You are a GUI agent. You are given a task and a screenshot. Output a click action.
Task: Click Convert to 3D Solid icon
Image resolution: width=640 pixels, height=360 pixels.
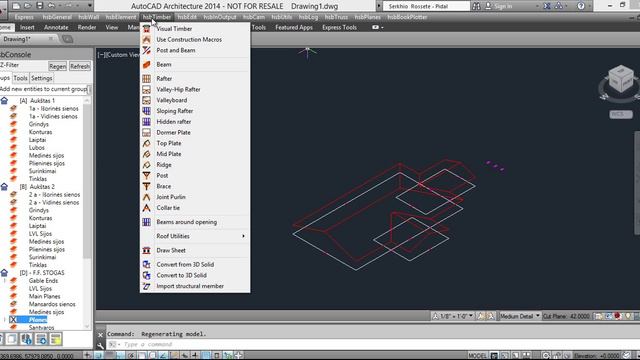[147, 276]
